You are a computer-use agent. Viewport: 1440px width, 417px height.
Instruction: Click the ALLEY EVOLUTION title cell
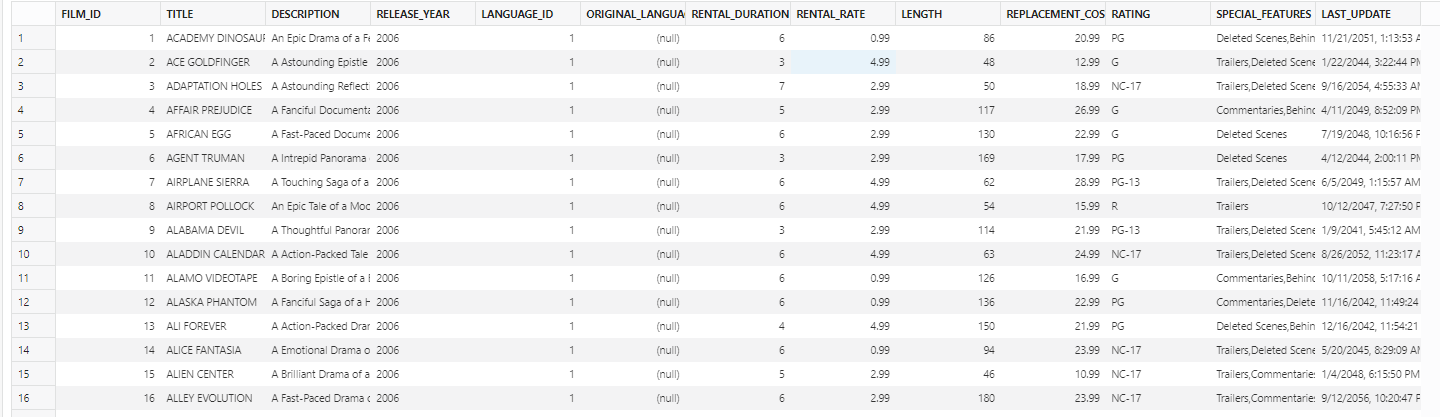[x=212, y=398]
